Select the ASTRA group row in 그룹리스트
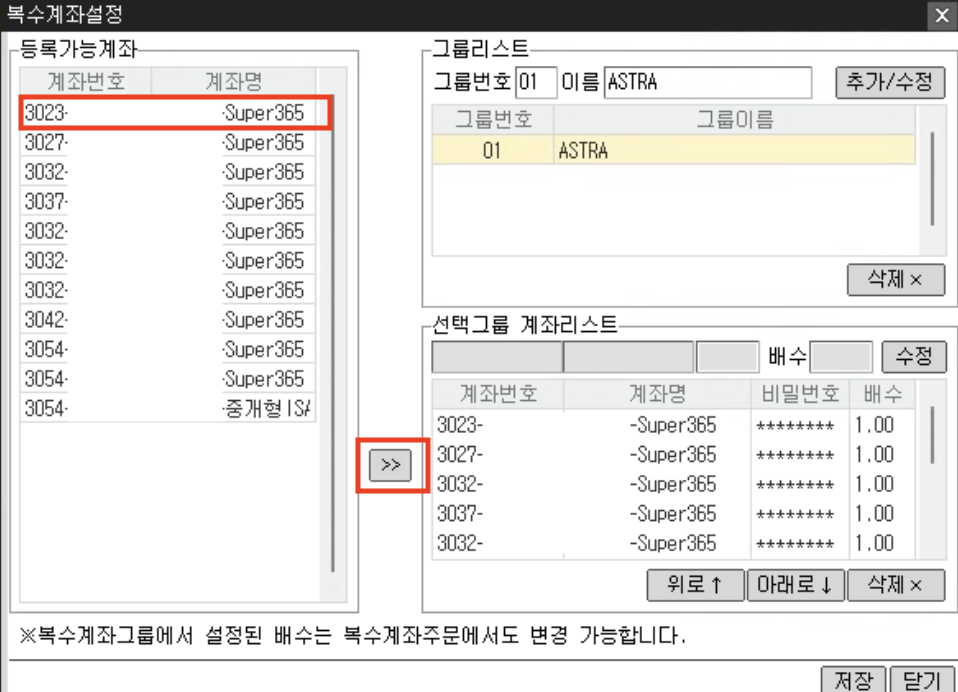 click(x=673, y=152)
